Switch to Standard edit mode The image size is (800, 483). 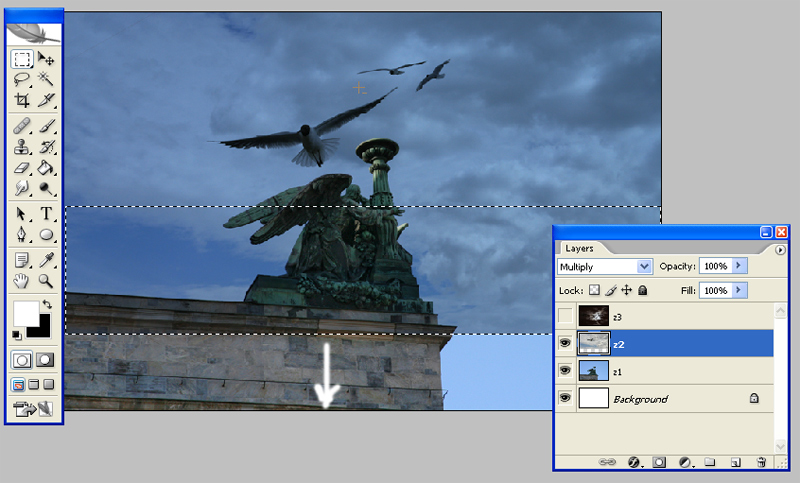[x=21, y=360]
